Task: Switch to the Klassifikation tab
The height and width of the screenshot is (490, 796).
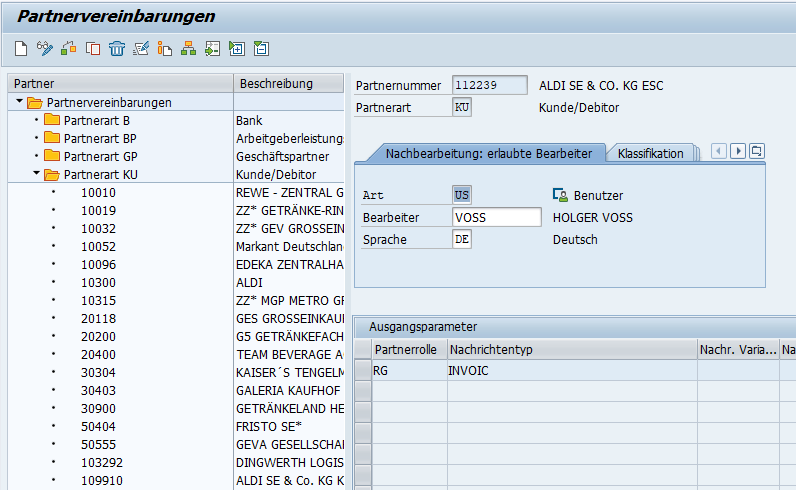Action: (x=650, y=153)
